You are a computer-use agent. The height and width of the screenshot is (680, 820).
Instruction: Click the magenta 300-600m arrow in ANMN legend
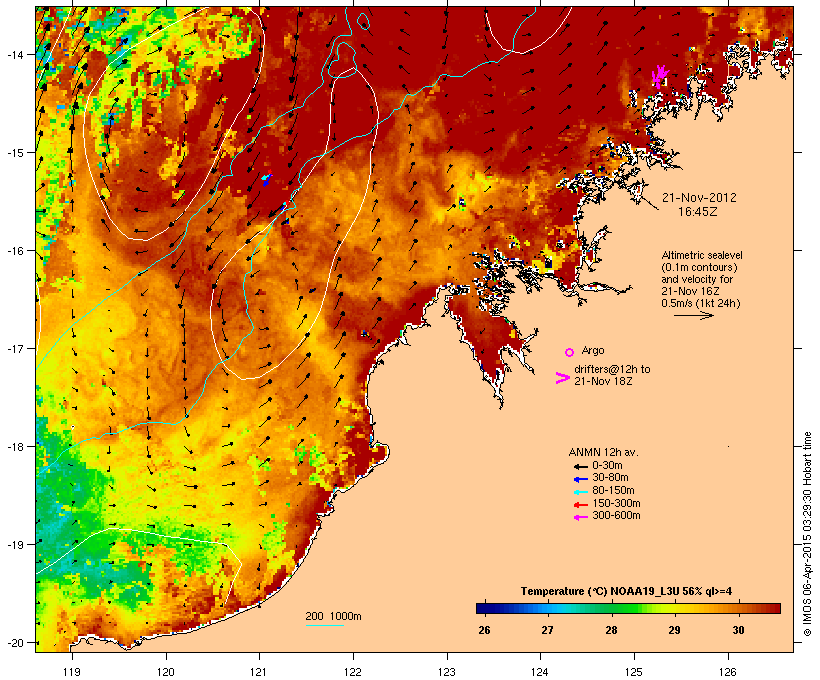click(581, 517)
